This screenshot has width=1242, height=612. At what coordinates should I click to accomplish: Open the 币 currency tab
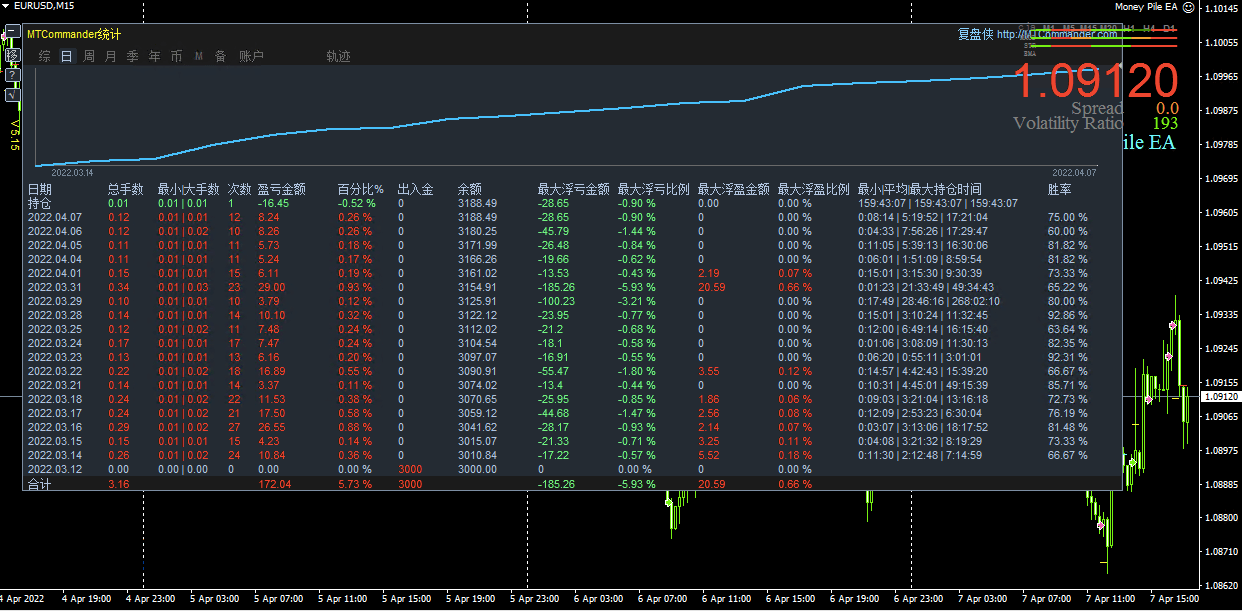click(176, 56)
